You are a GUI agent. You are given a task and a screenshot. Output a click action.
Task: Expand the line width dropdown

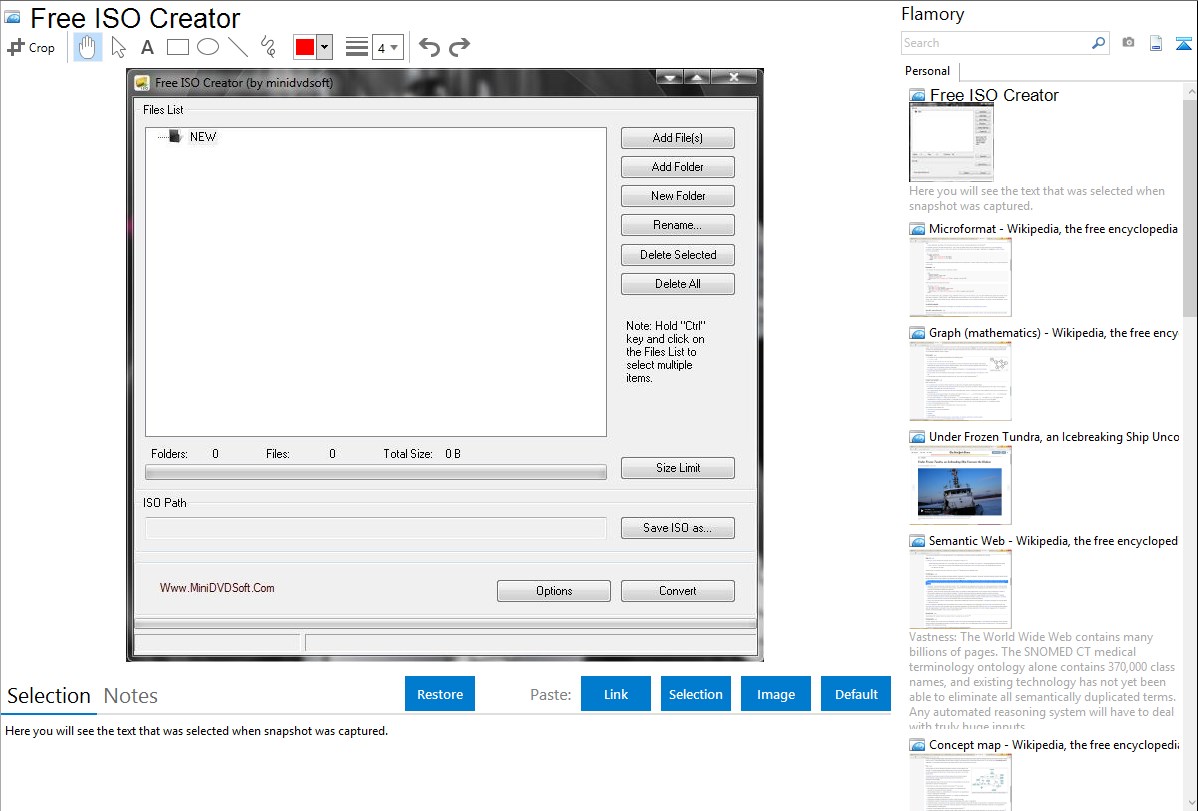(387, 47)
